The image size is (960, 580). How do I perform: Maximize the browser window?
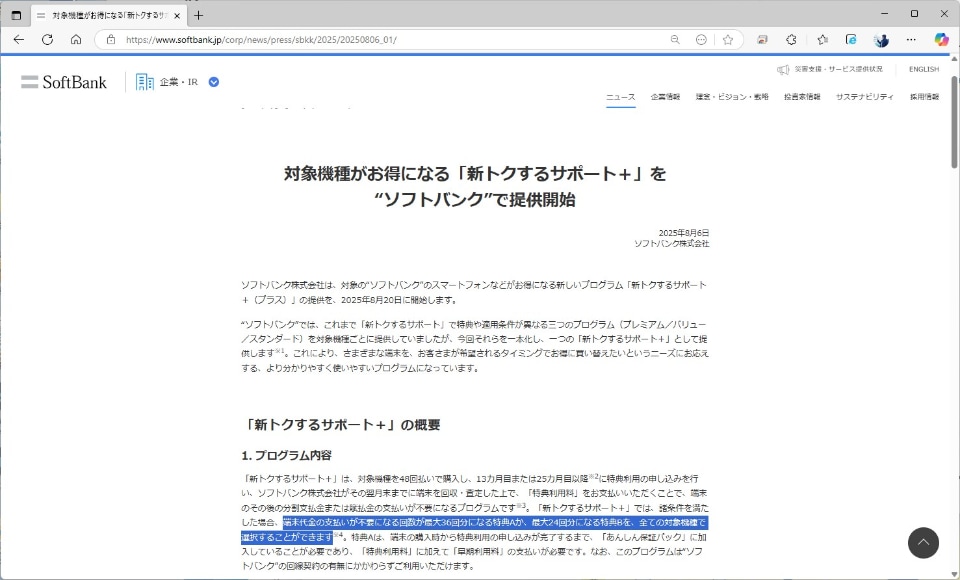[x=914, y=13]
